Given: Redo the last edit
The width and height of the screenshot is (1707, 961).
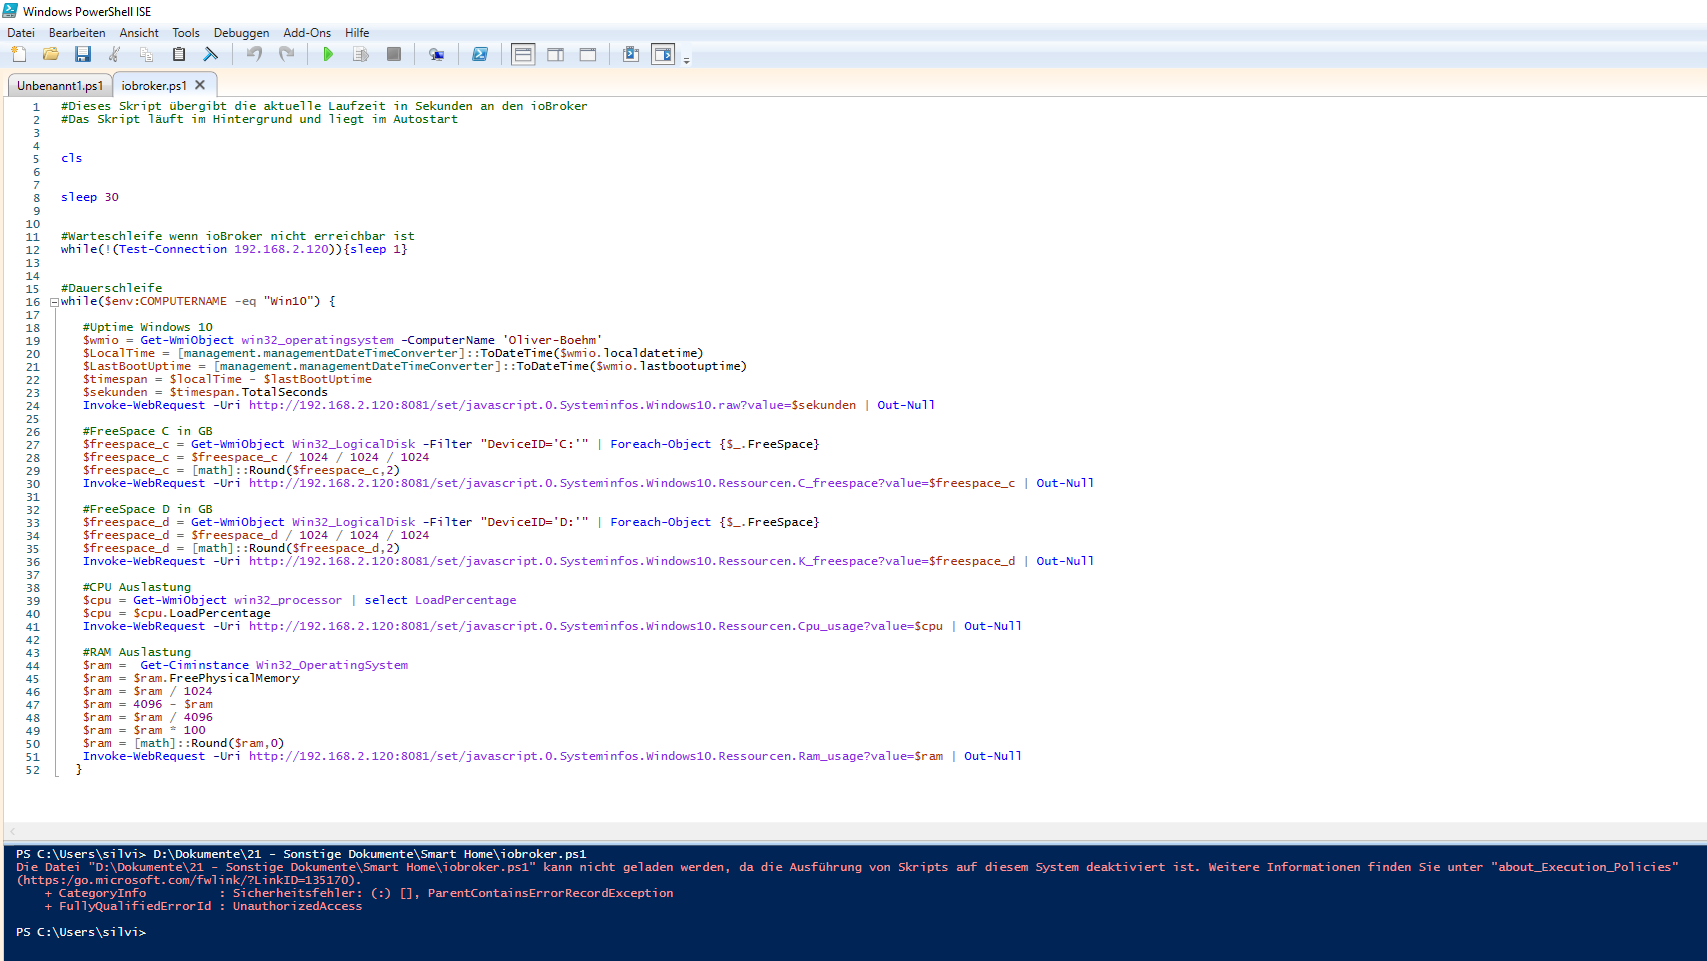Looking at the screenshot, I should tap(287, 54).
